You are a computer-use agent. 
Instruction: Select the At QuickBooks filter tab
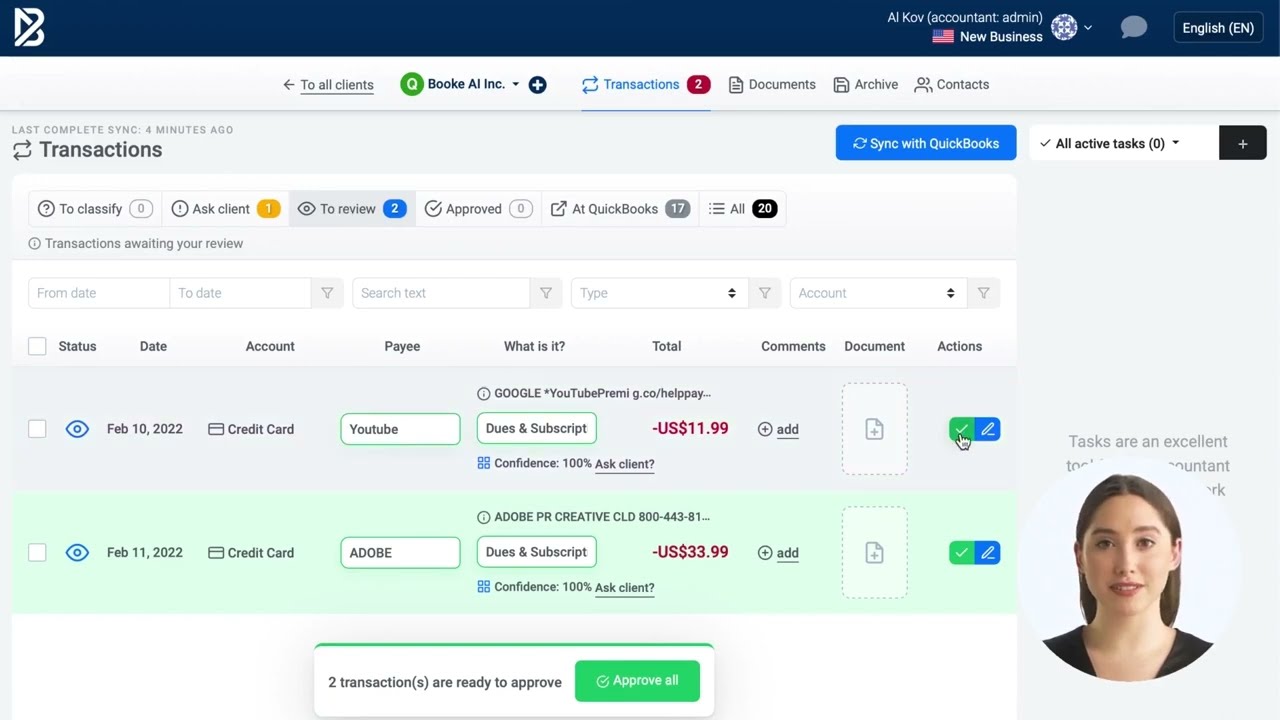(620, 209)
